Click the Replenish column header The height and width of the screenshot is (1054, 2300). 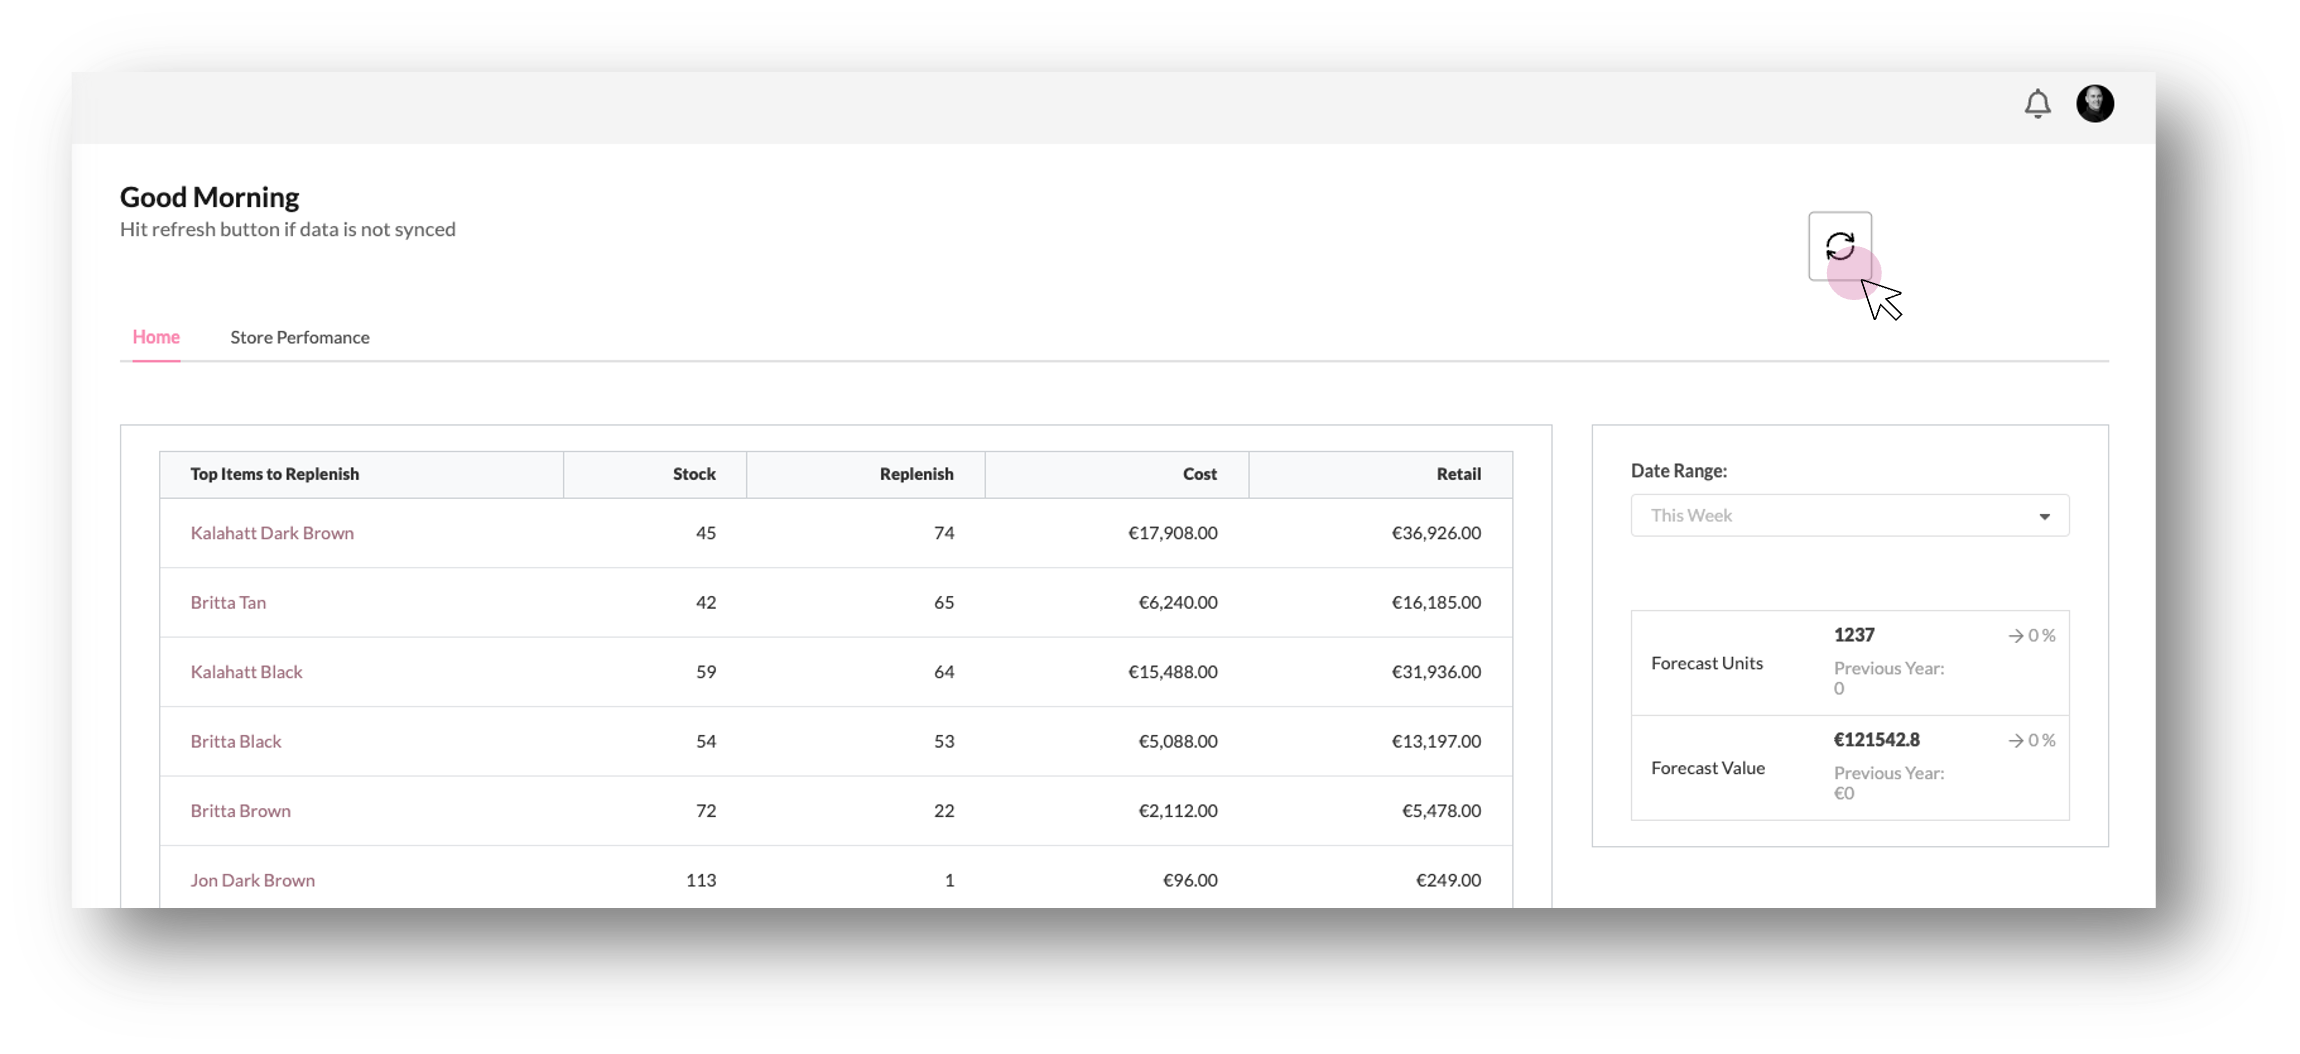[916, 474]
